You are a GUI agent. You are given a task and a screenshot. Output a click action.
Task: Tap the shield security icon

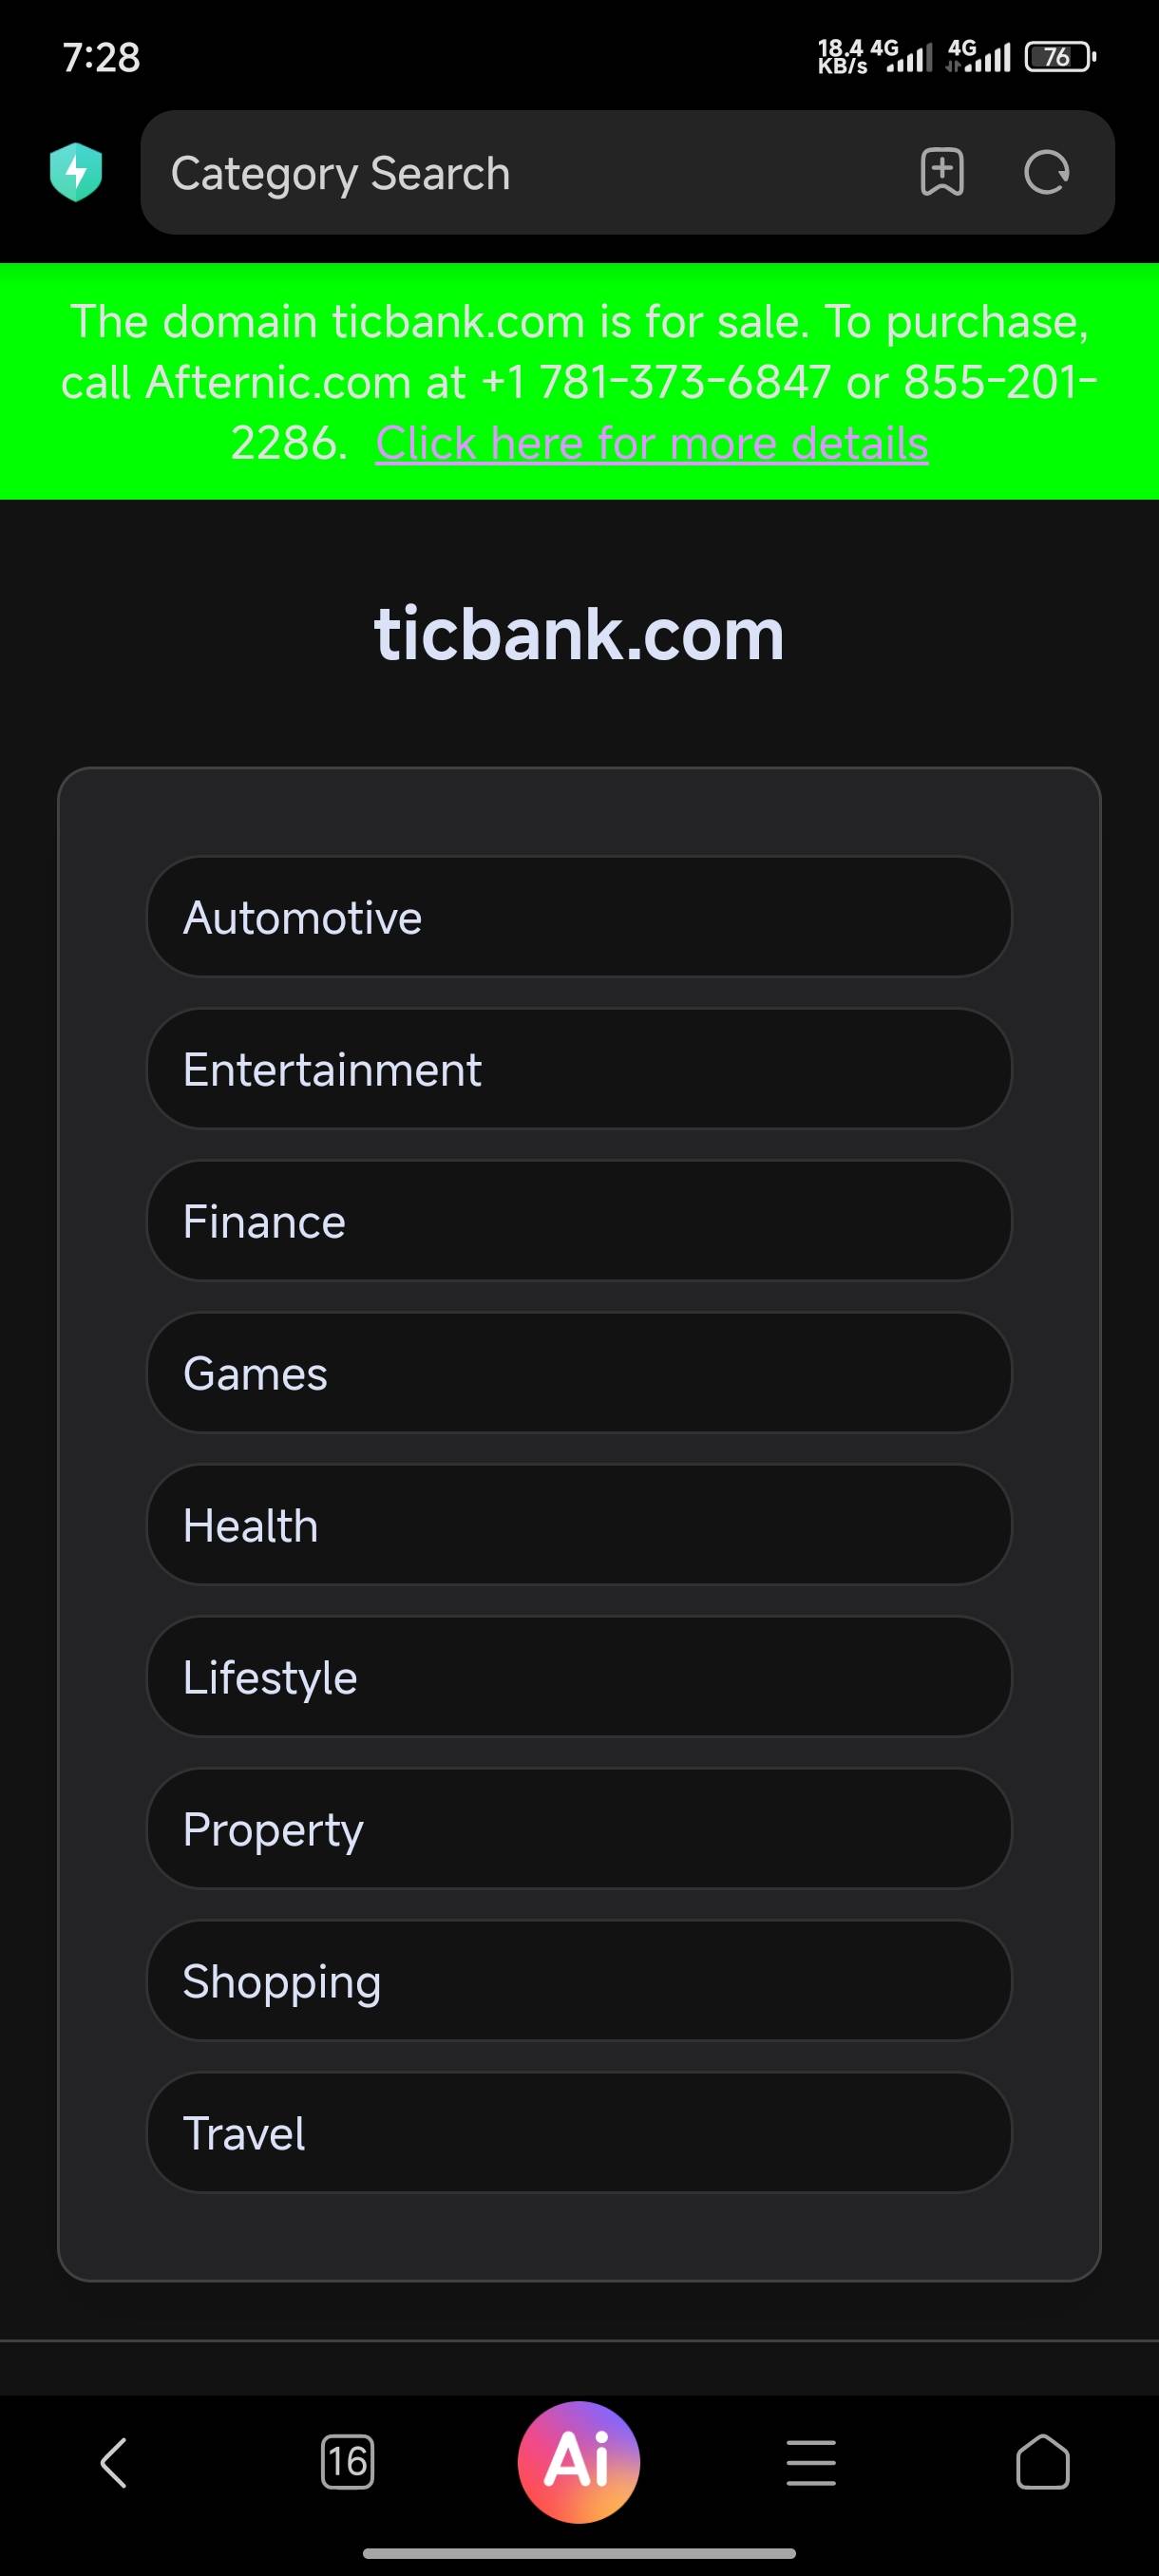tap(76, 172)
